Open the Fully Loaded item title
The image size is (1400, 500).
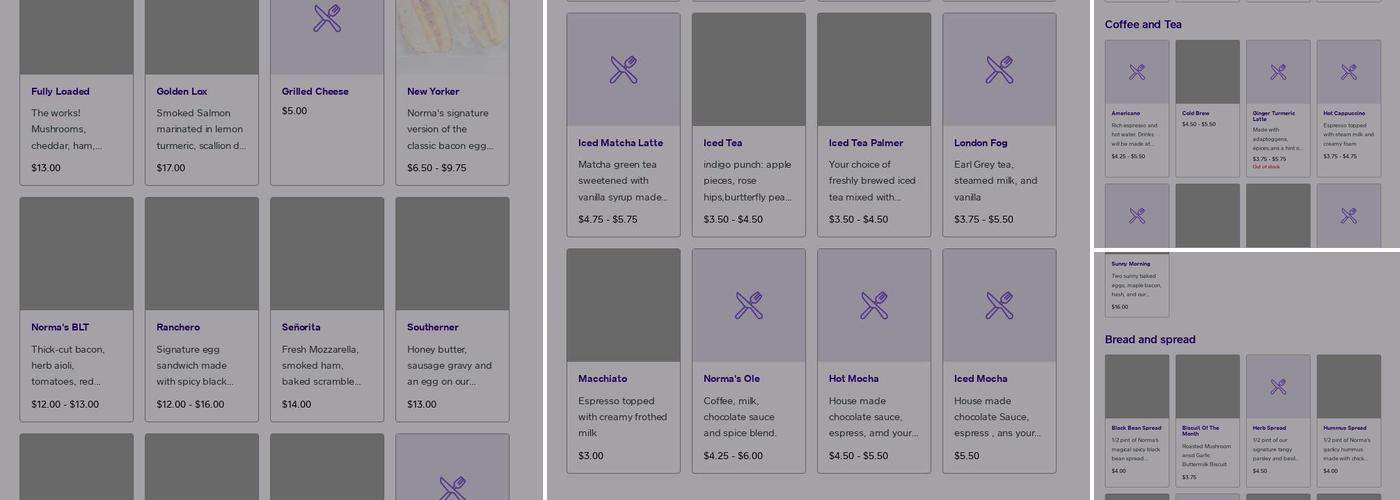[60, 91]
